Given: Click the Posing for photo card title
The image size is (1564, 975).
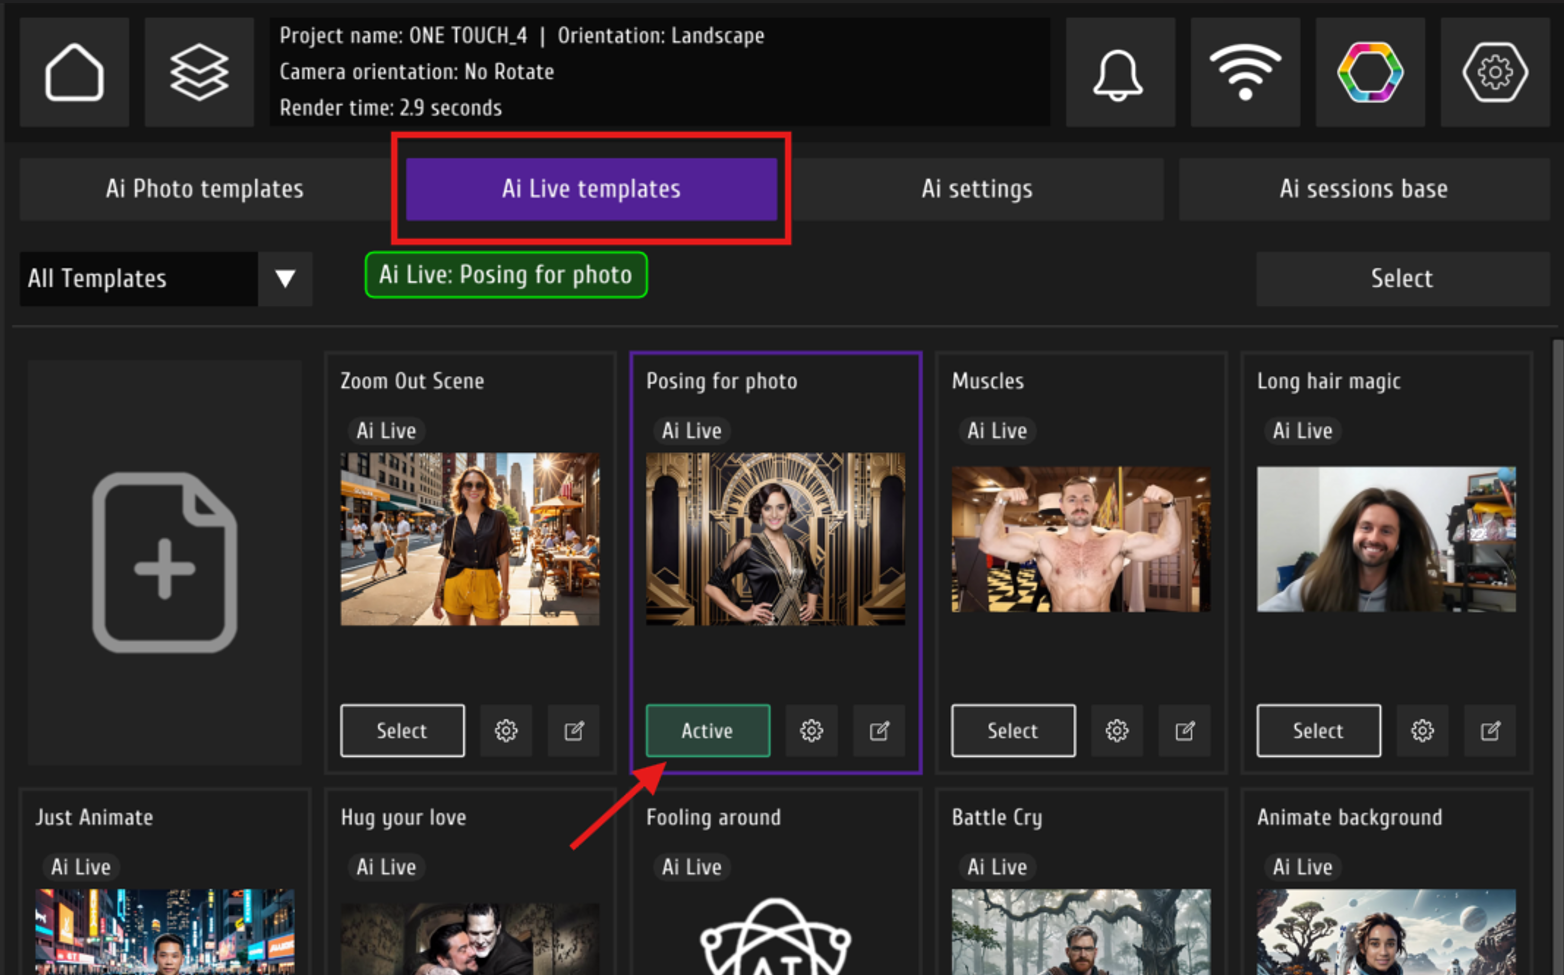Looking at the screenshot, I should (722, 381).
